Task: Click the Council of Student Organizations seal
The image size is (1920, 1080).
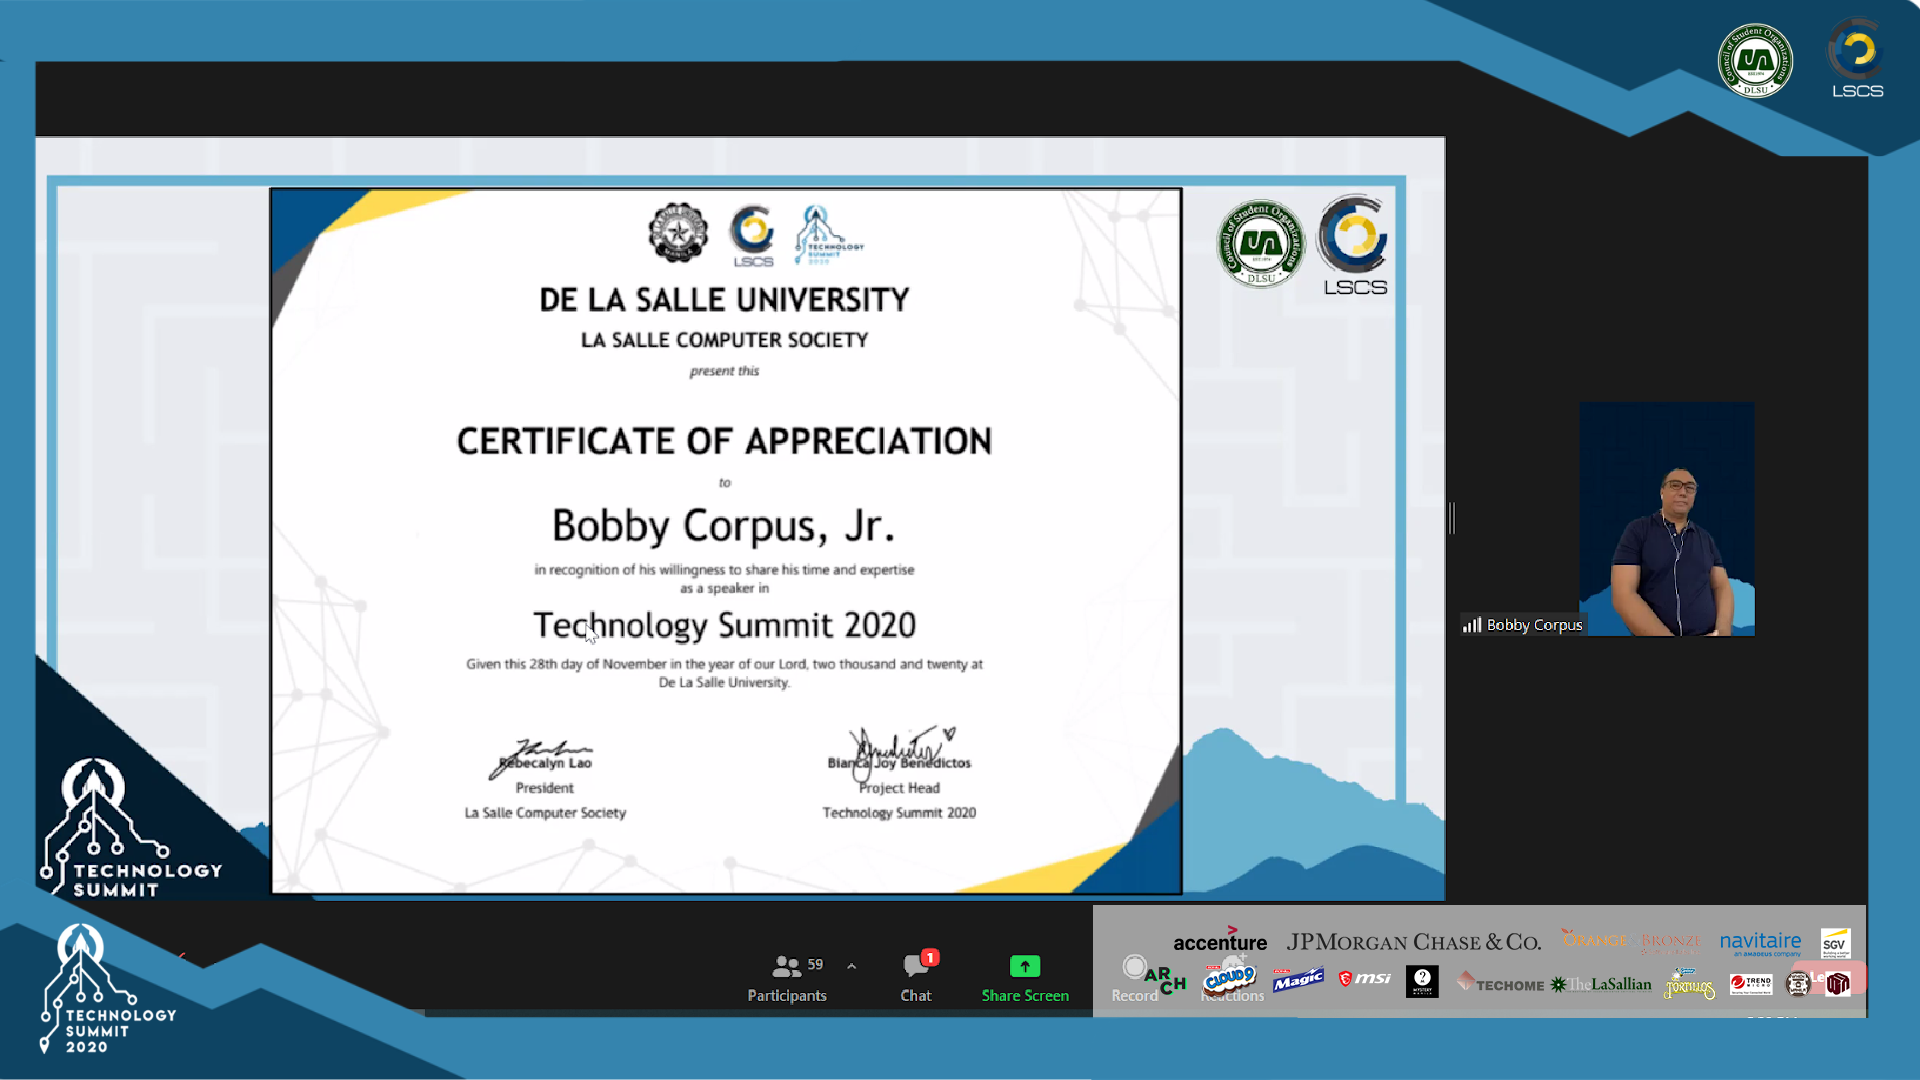Action: click(1755, 60)
